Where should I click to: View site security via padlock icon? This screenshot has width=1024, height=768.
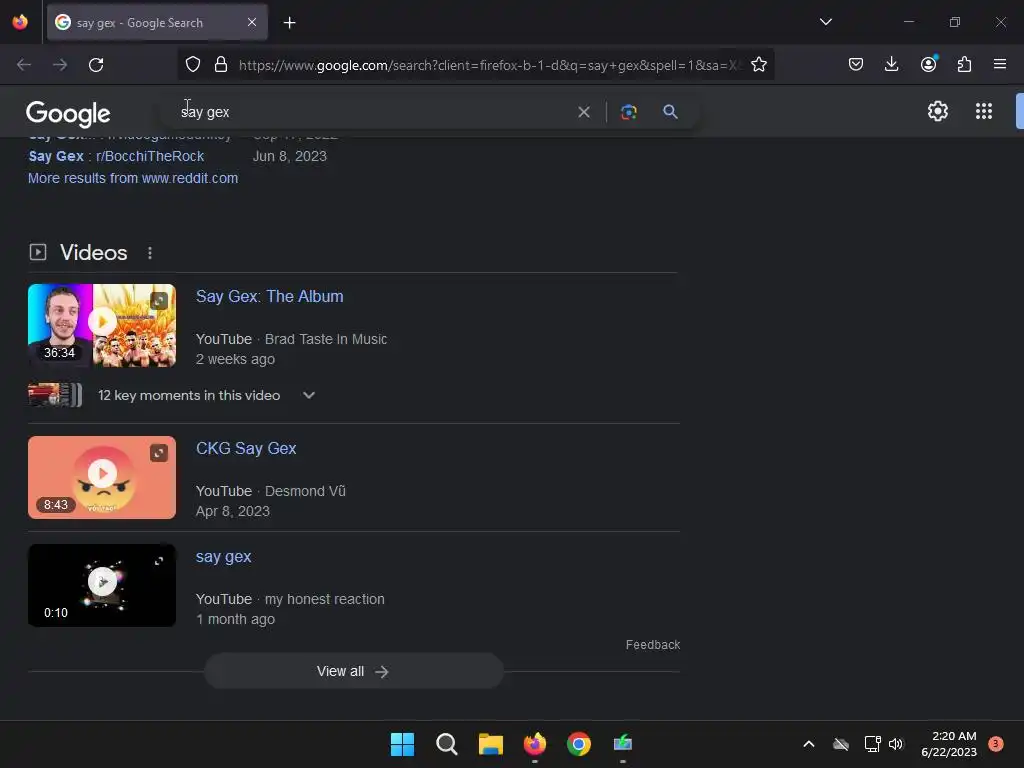tap(221, 65)
